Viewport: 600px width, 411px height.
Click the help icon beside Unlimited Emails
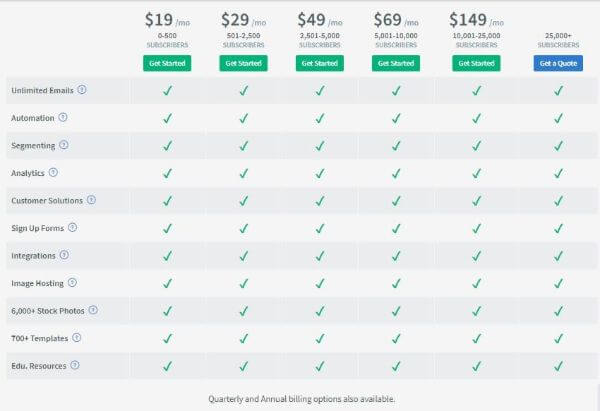[x=82, y=90]
